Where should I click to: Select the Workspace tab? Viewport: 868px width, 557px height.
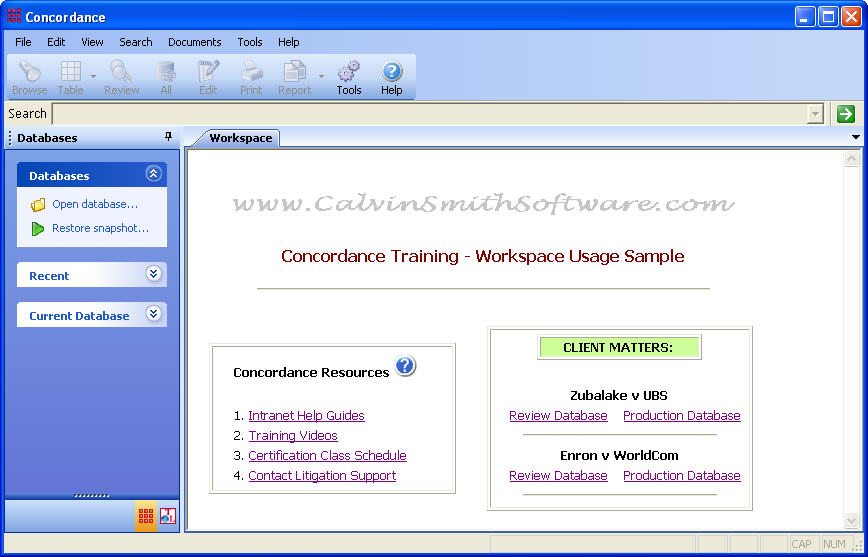pos(240,138)
